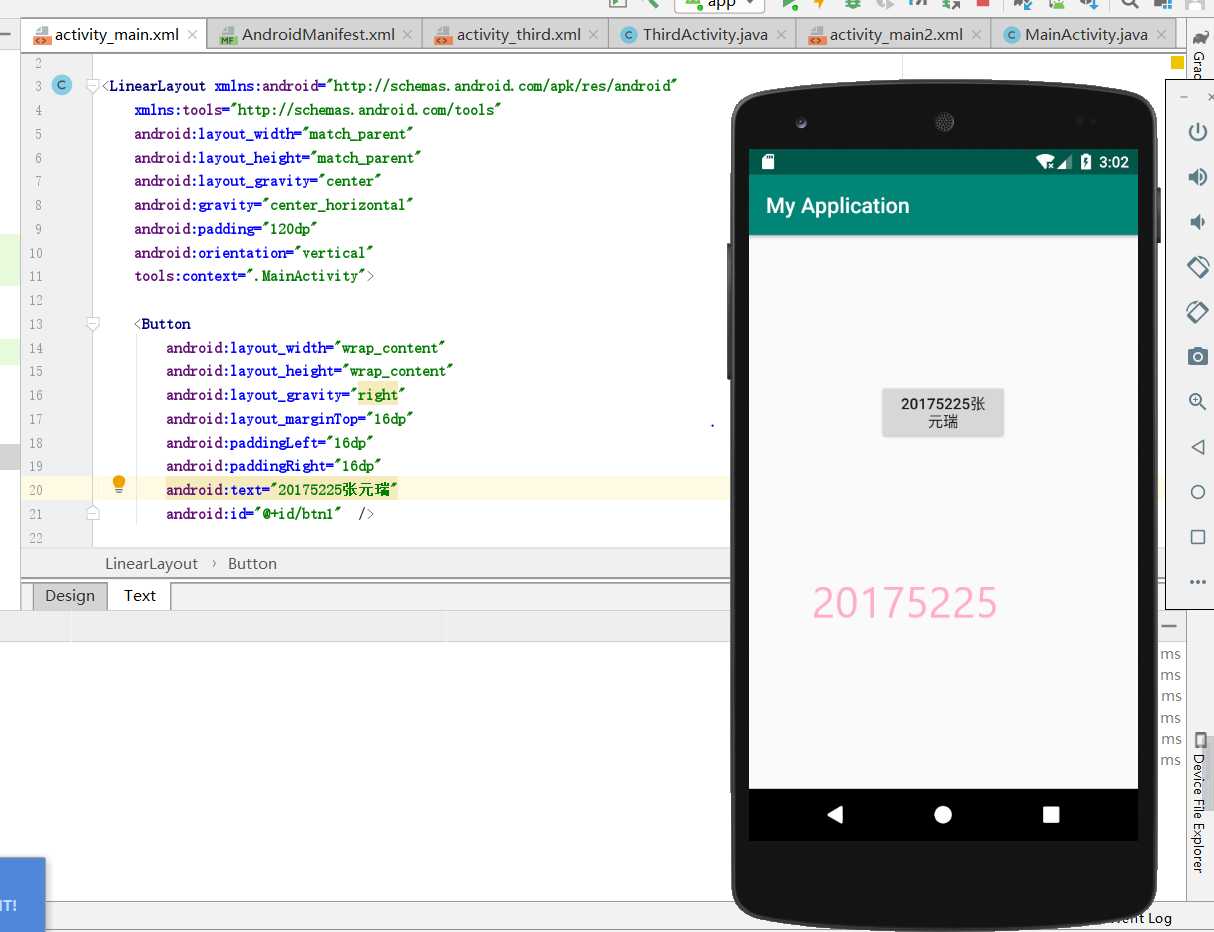The image size is (1214, 932).
Task: Open the MainActivity.java tab
Action: tap(1086, 35)
